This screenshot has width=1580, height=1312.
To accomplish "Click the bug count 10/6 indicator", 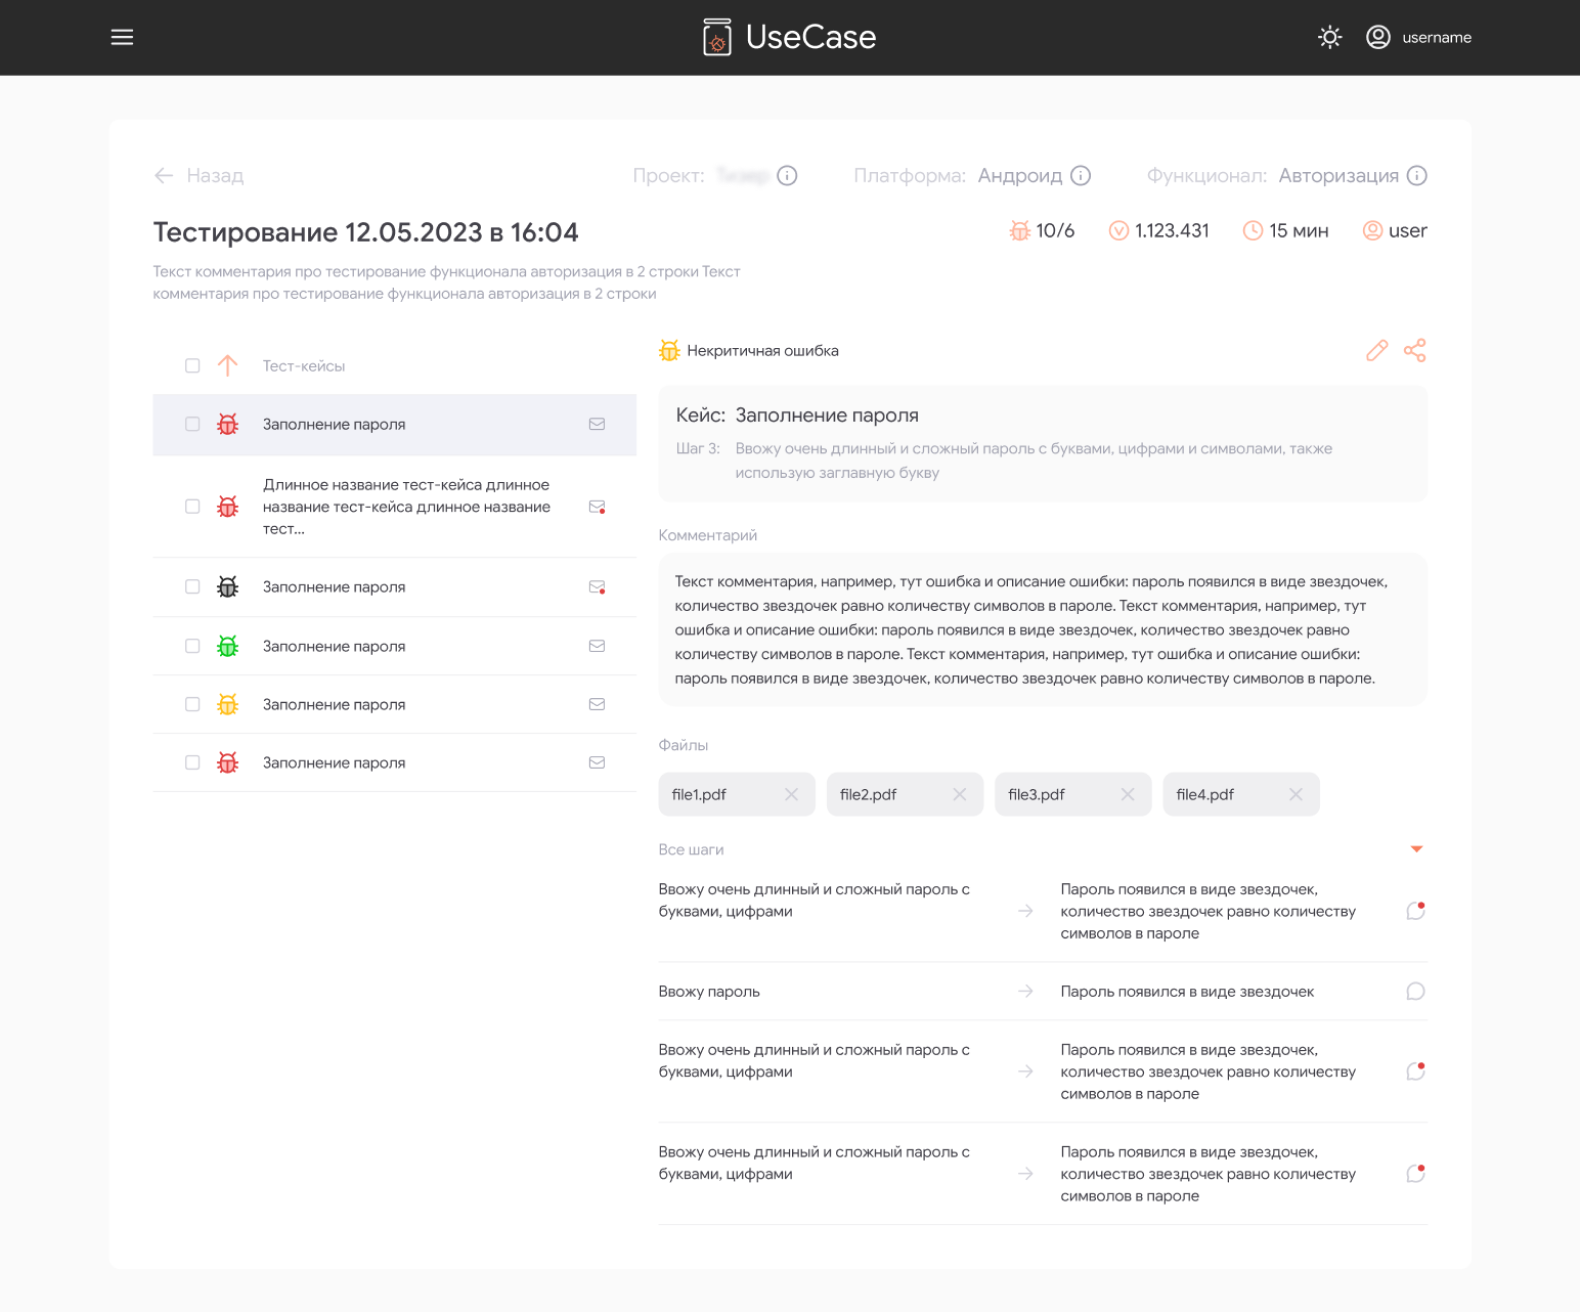I will 1042,231.
